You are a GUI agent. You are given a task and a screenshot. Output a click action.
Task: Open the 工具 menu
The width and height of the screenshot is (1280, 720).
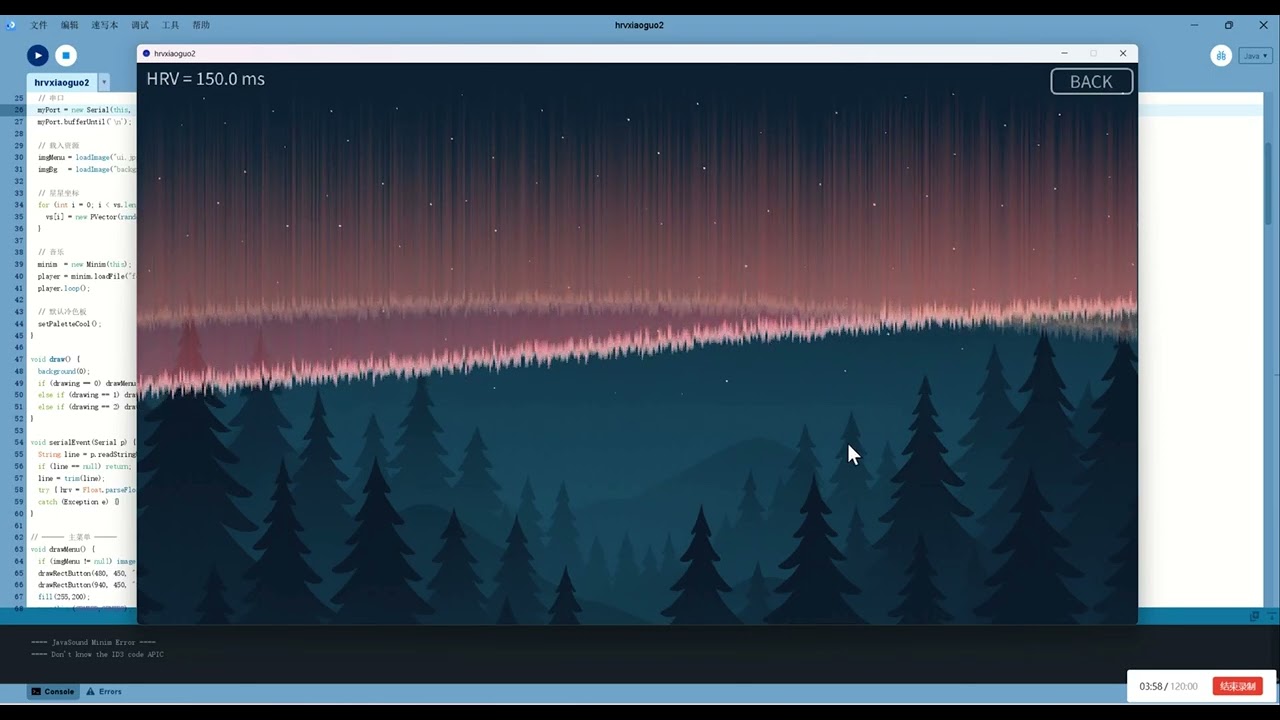coord(170,25)
